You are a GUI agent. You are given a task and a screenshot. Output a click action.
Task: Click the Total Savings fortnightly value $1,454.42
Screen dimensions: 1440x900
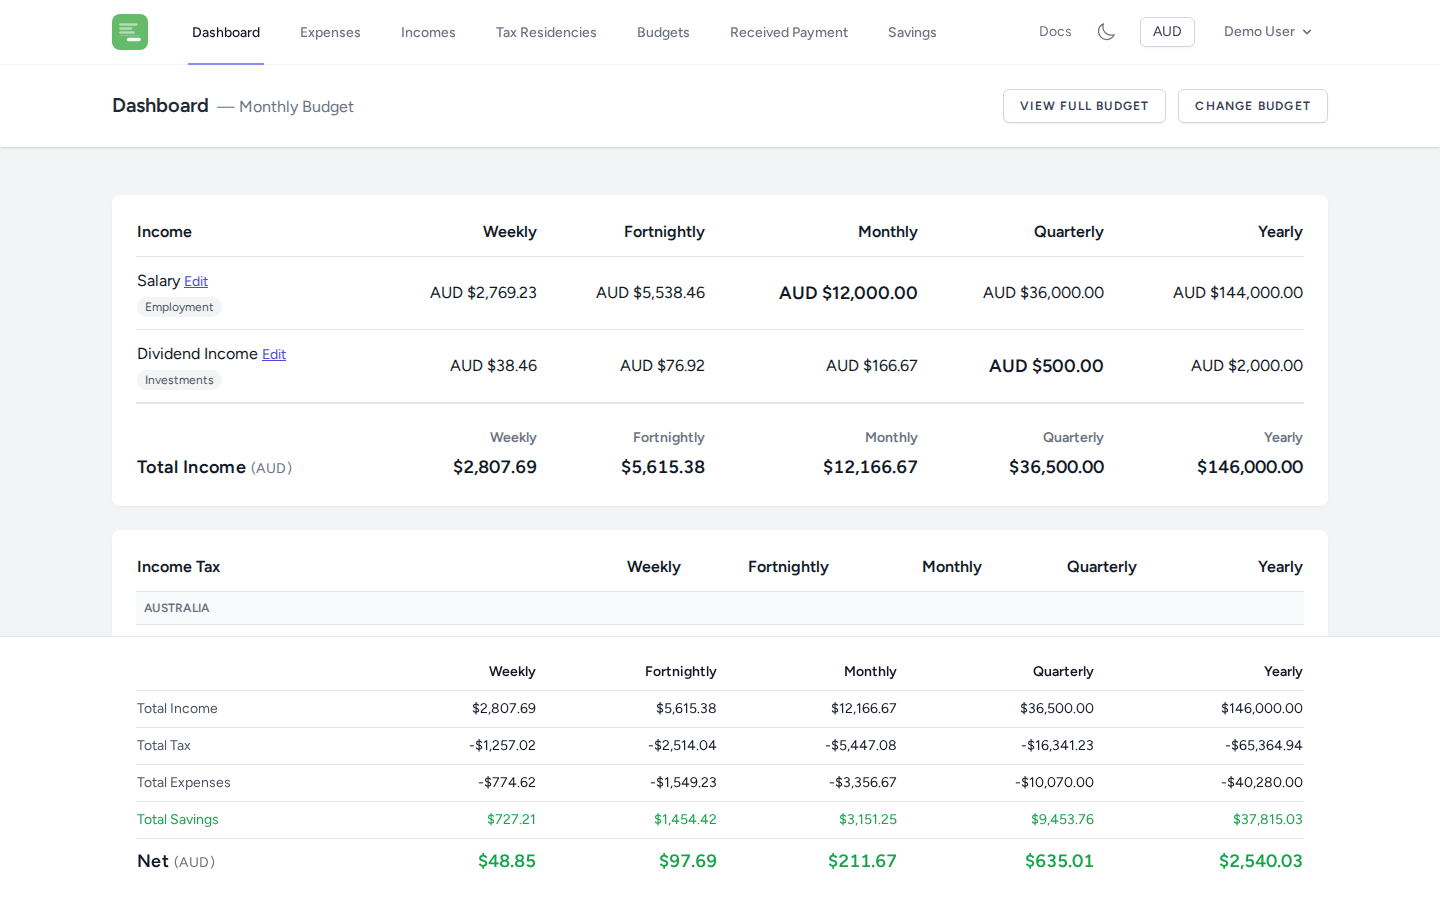(x=685, y=820)
